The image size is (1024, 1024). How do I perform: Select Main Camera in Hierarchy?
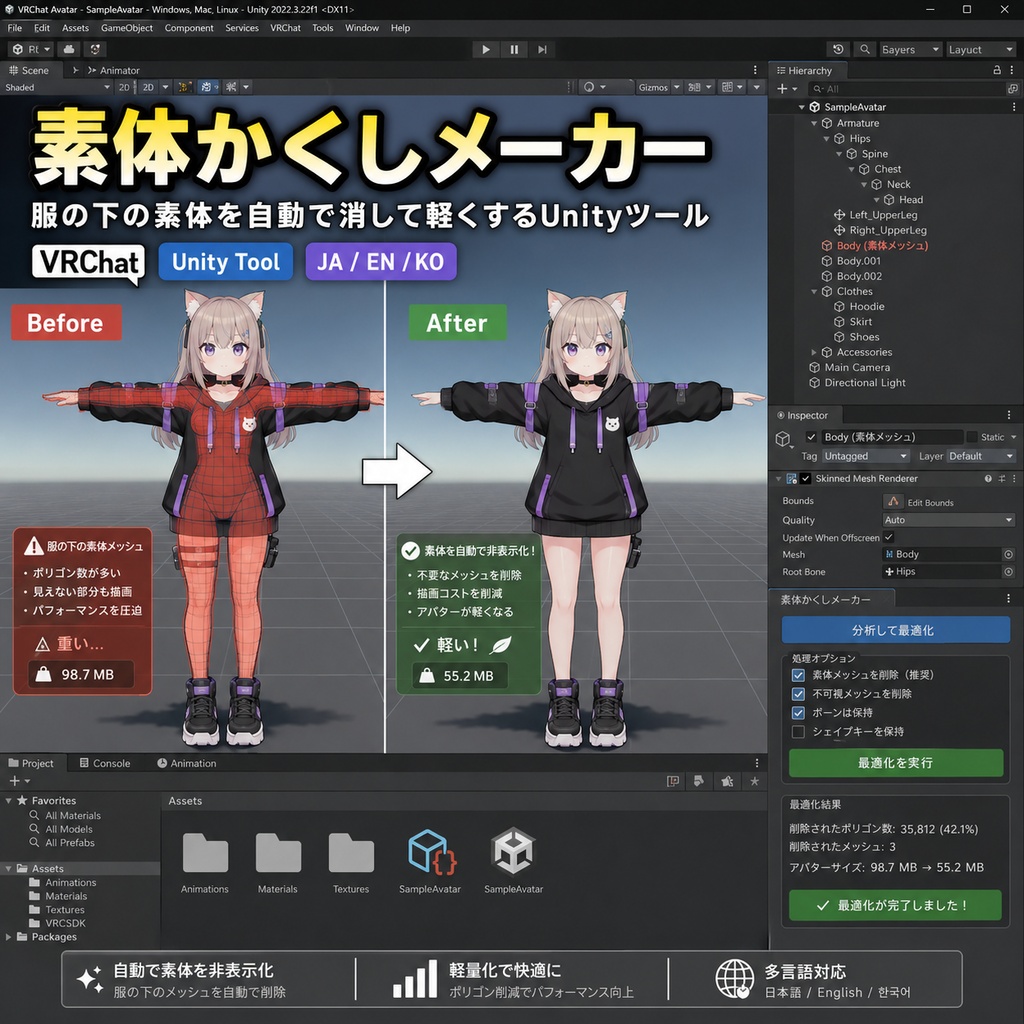[850, 367]
